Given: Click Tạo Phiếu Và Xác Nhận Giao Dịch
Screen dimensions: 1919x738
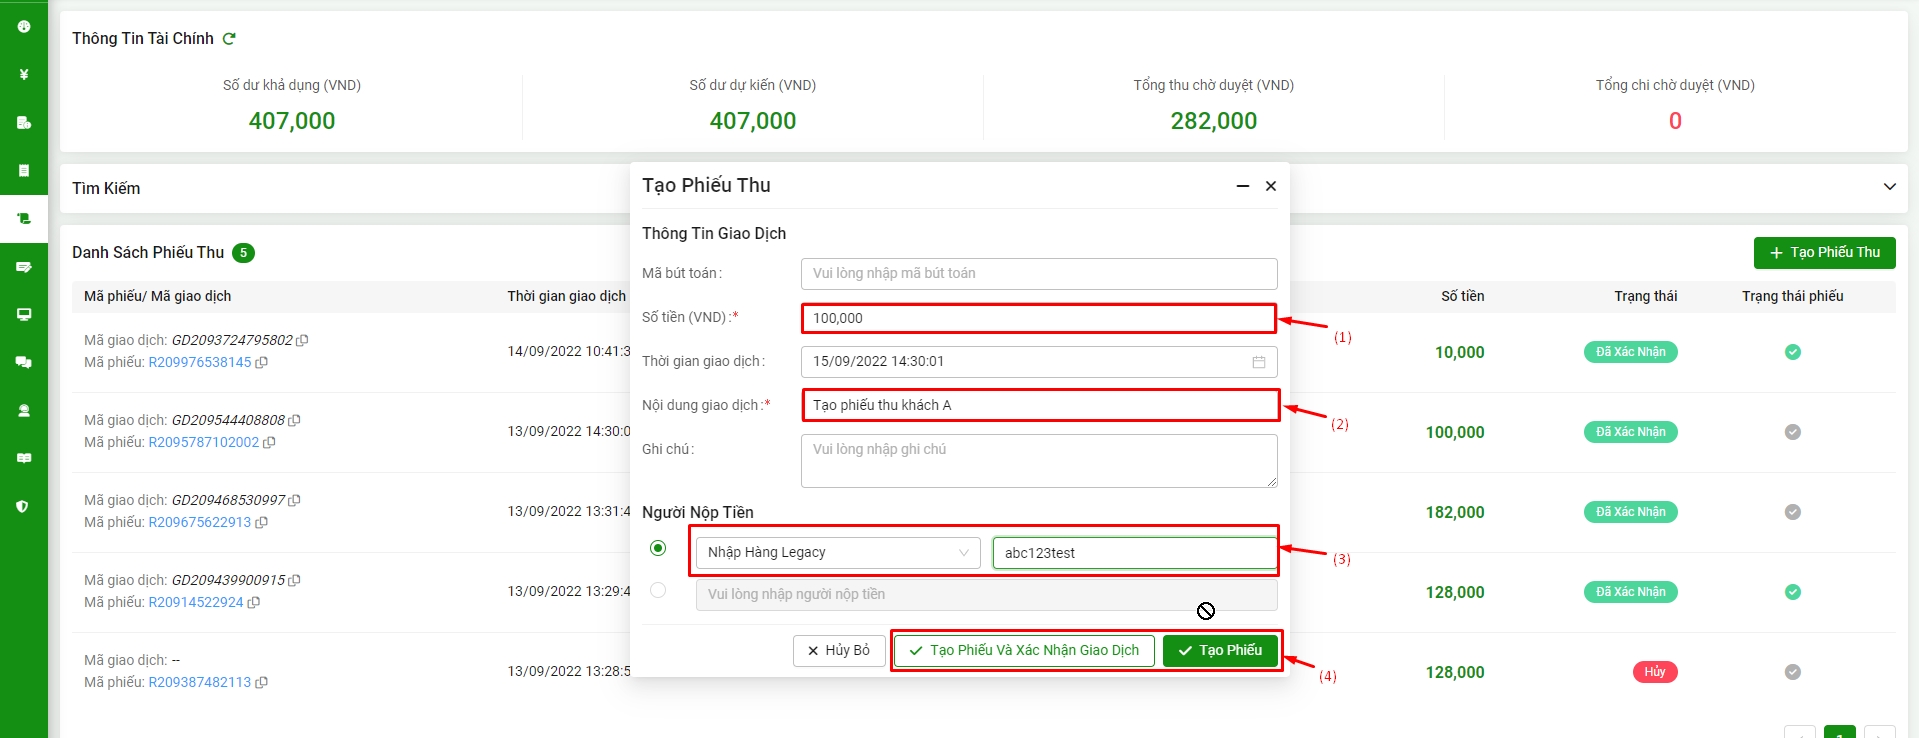Looking at the screenshot, I should [1024, 651].
